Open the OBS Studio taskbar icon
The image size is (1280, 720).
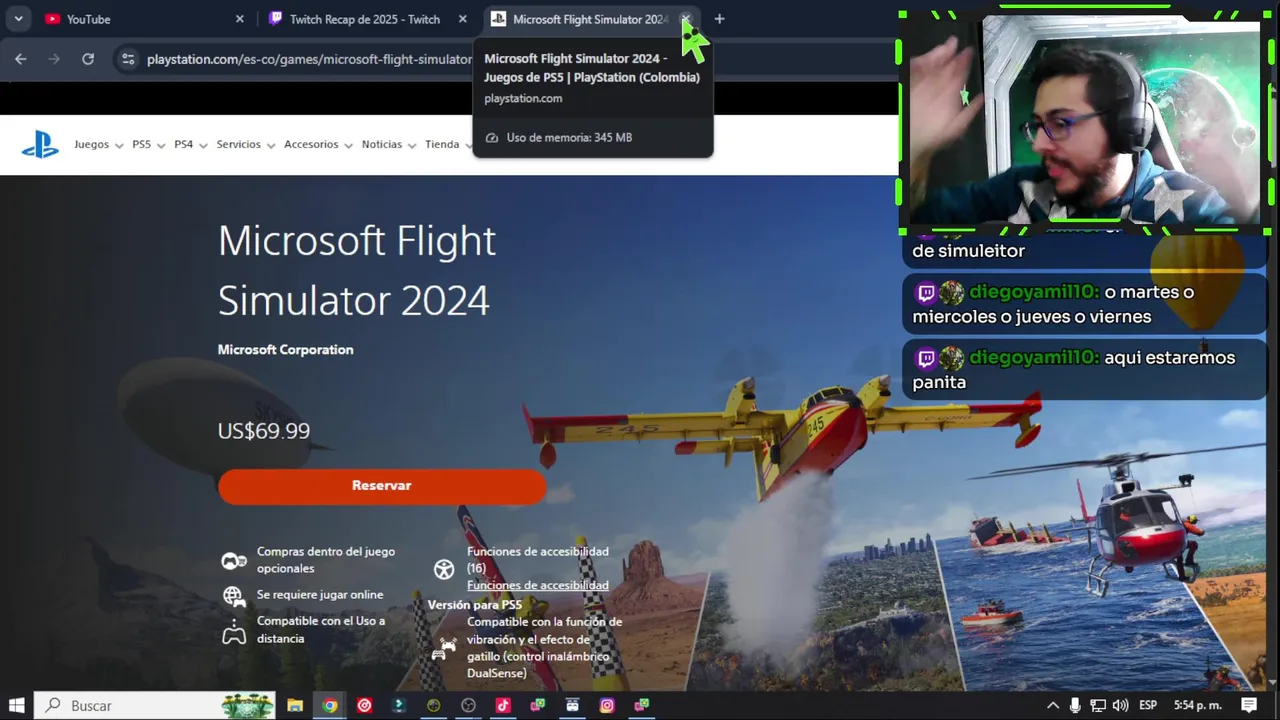tap(468, 705)
